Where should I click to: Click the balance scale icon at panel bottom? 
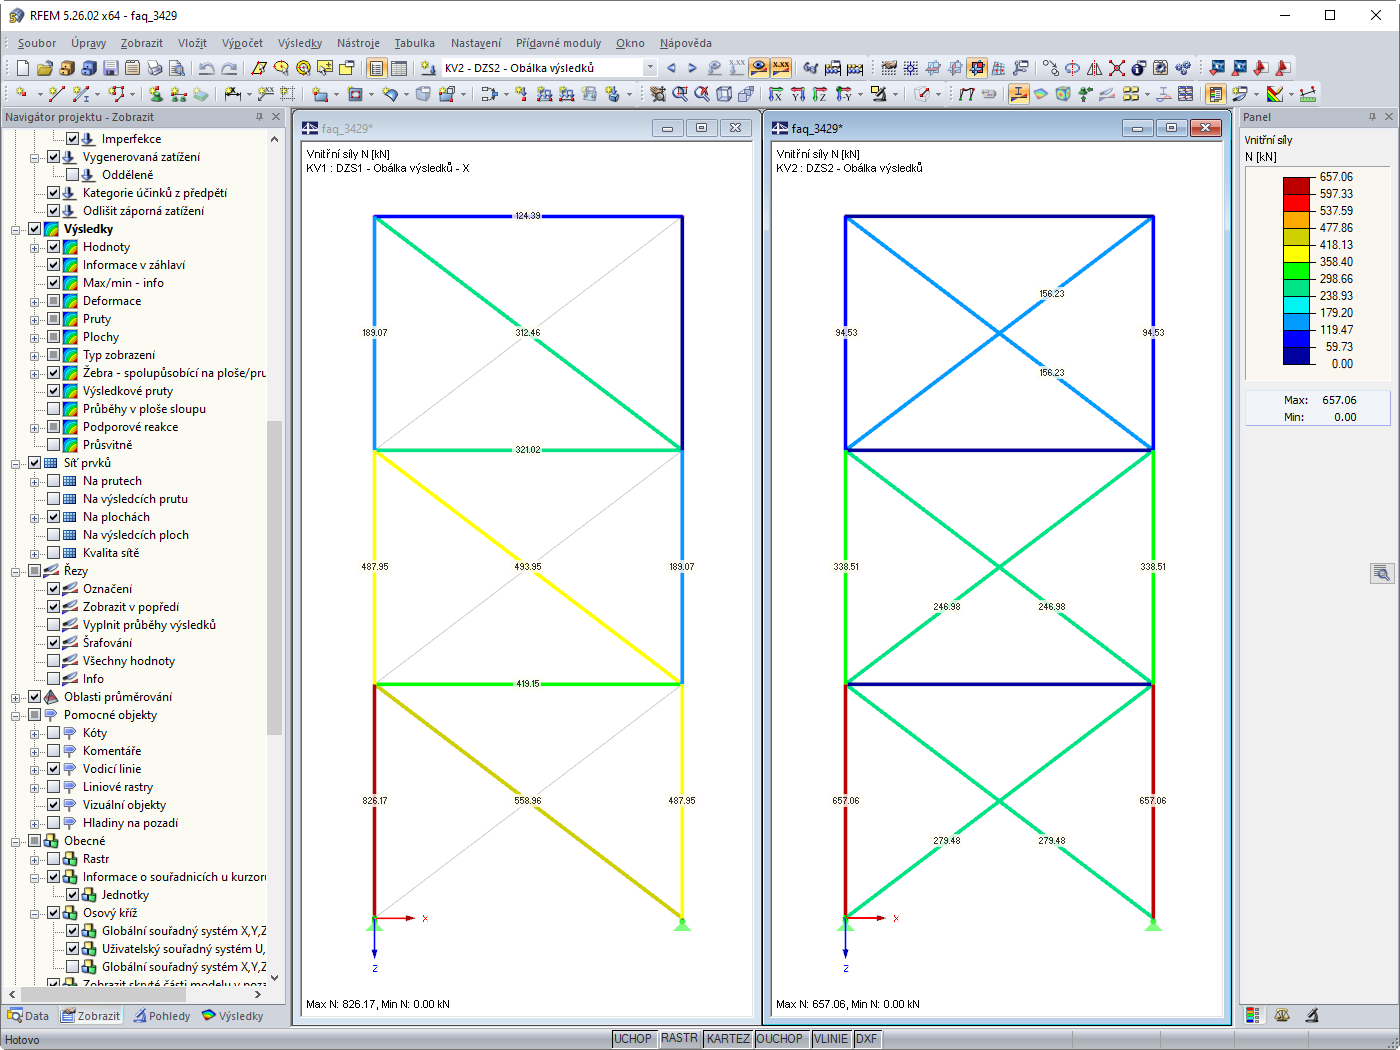1282,1015
